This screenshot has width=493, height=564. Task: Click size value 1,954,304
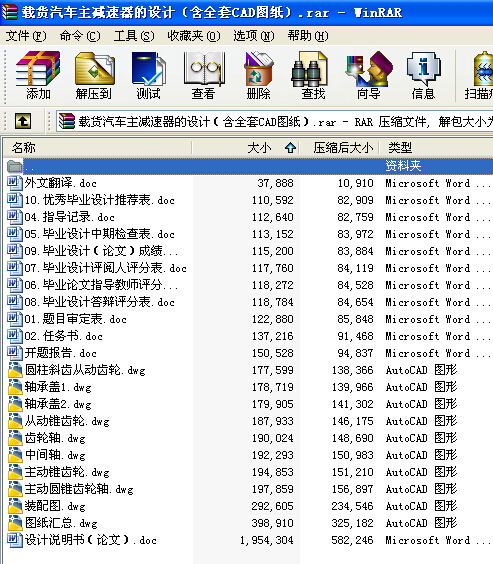pos(266,540)
